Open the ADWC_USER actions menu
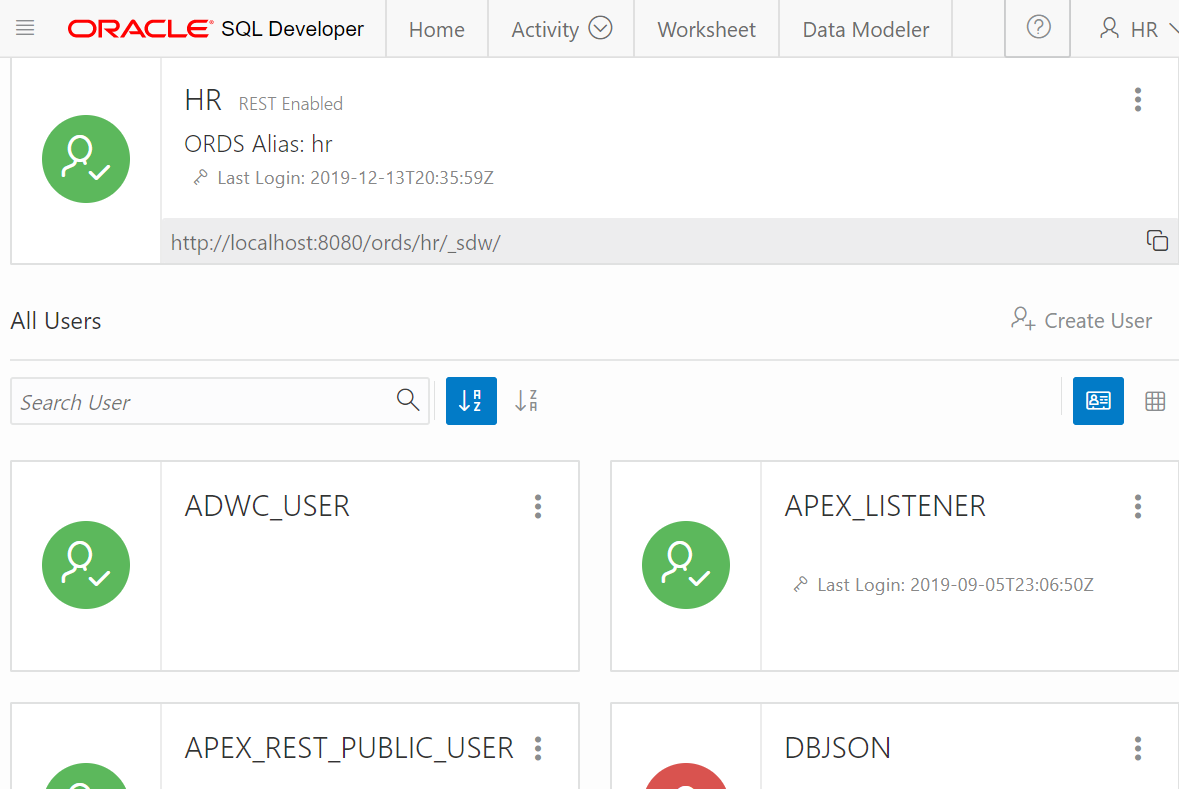This screenshot has height=789, width=1179. click(x=538, y=506)
